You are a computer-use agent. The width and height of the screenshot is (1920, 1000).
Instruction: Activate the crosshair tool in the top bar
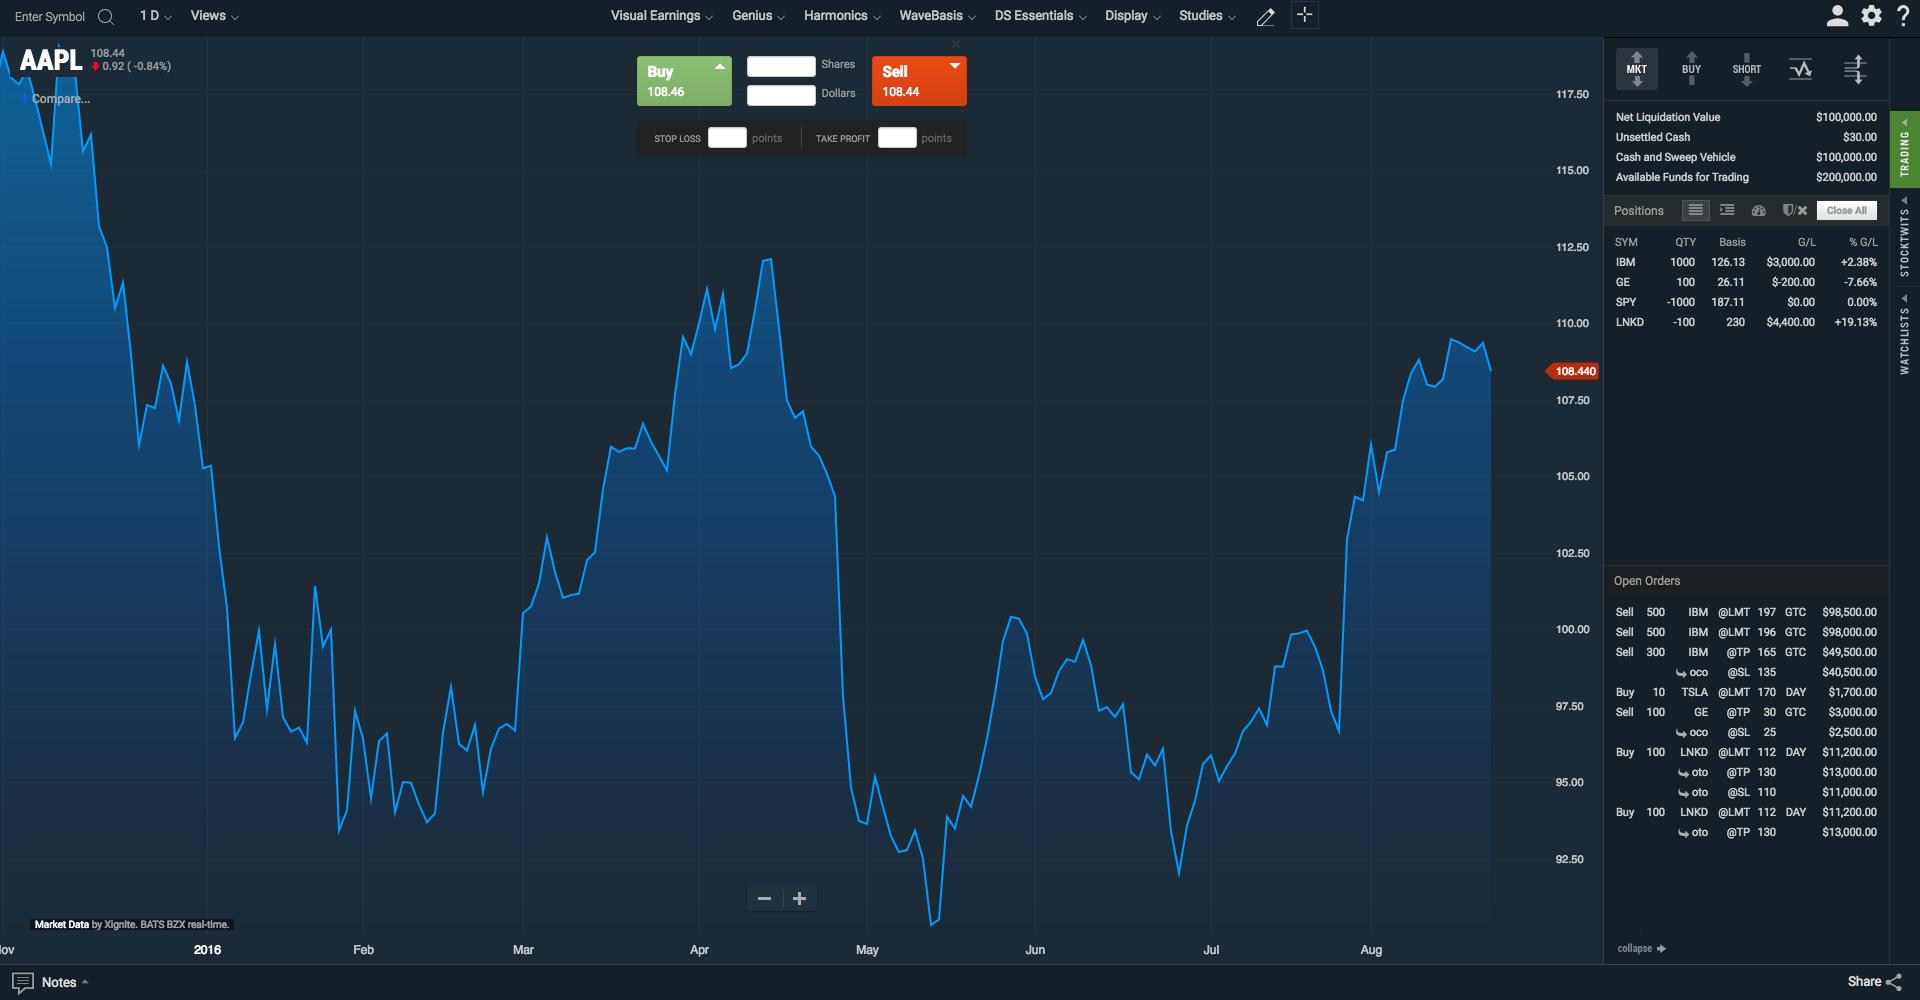click(x=1304, y=15)
